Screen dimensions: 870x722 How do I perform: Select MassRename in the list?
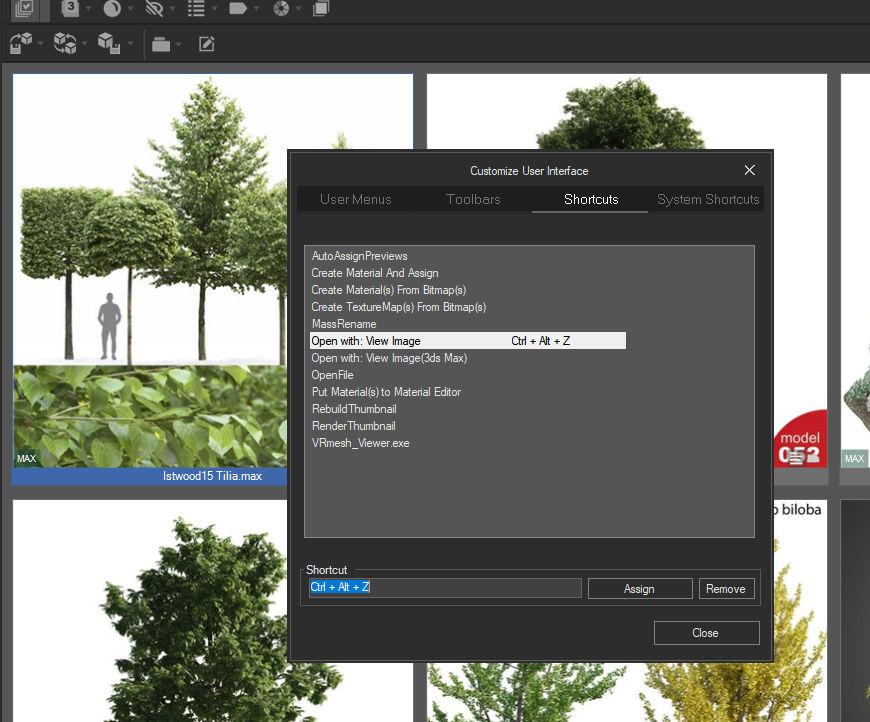click(x=344, y=324)
